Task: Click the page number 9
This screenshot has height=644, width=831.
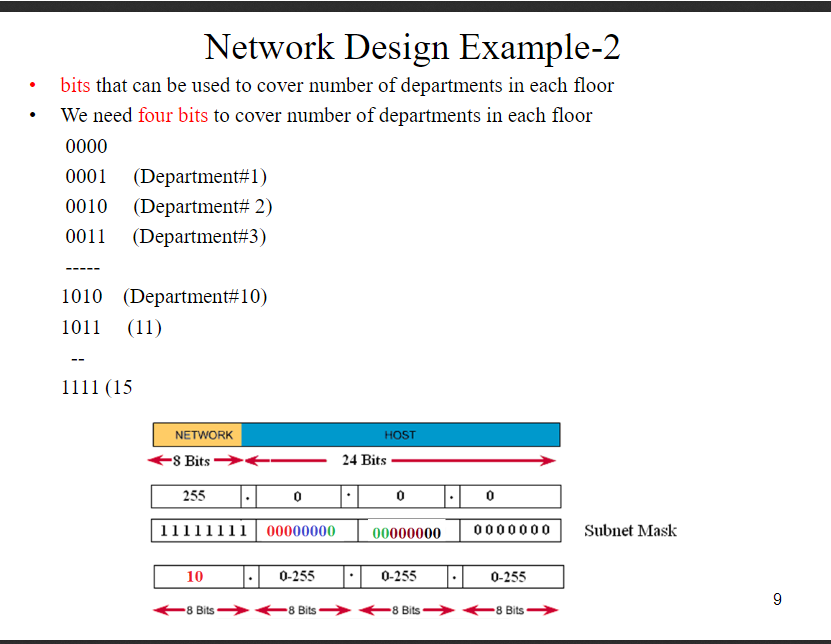Action: tap(777, 600)
